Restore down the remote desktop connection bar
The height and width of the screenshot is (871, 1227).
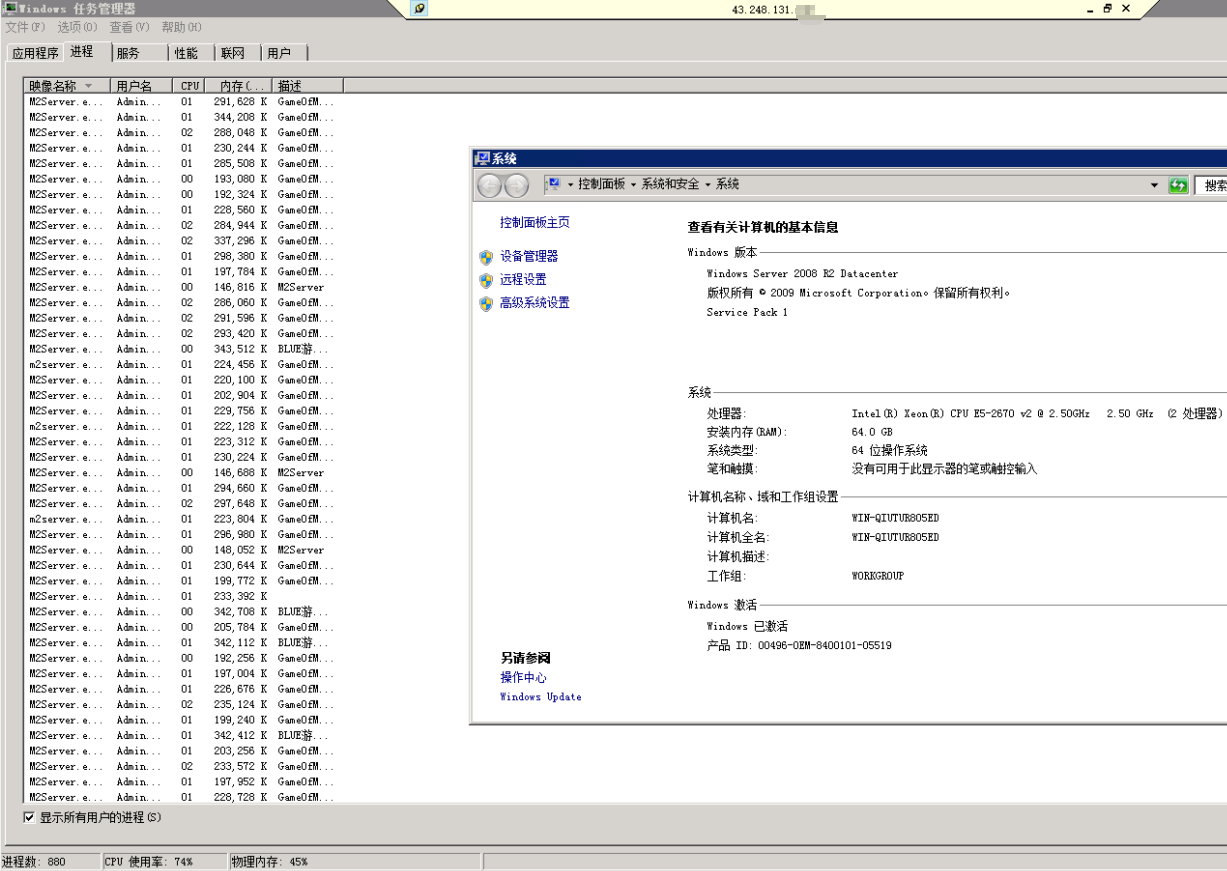pyautogui.click(x=1107, y=8)
